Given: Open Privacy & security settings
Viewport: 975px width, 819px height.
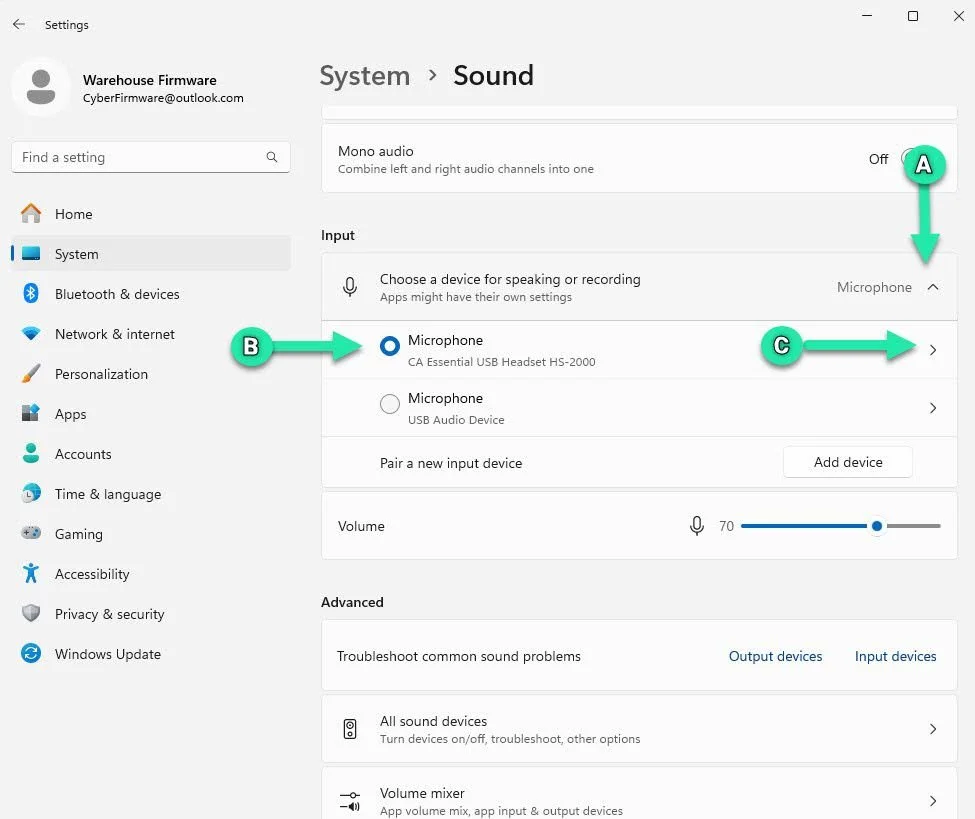Looking at the screenshot, I should pyautogui.click(x=110, y=613).
